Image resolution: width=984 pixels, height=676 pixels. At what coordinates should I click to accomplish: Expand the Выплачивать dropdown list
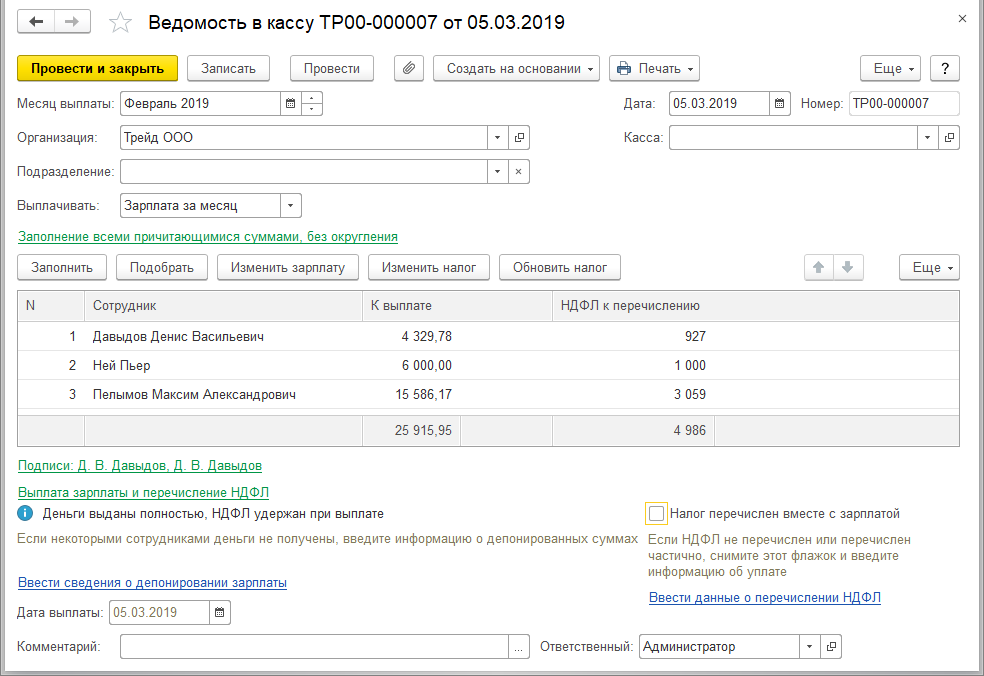290,205
